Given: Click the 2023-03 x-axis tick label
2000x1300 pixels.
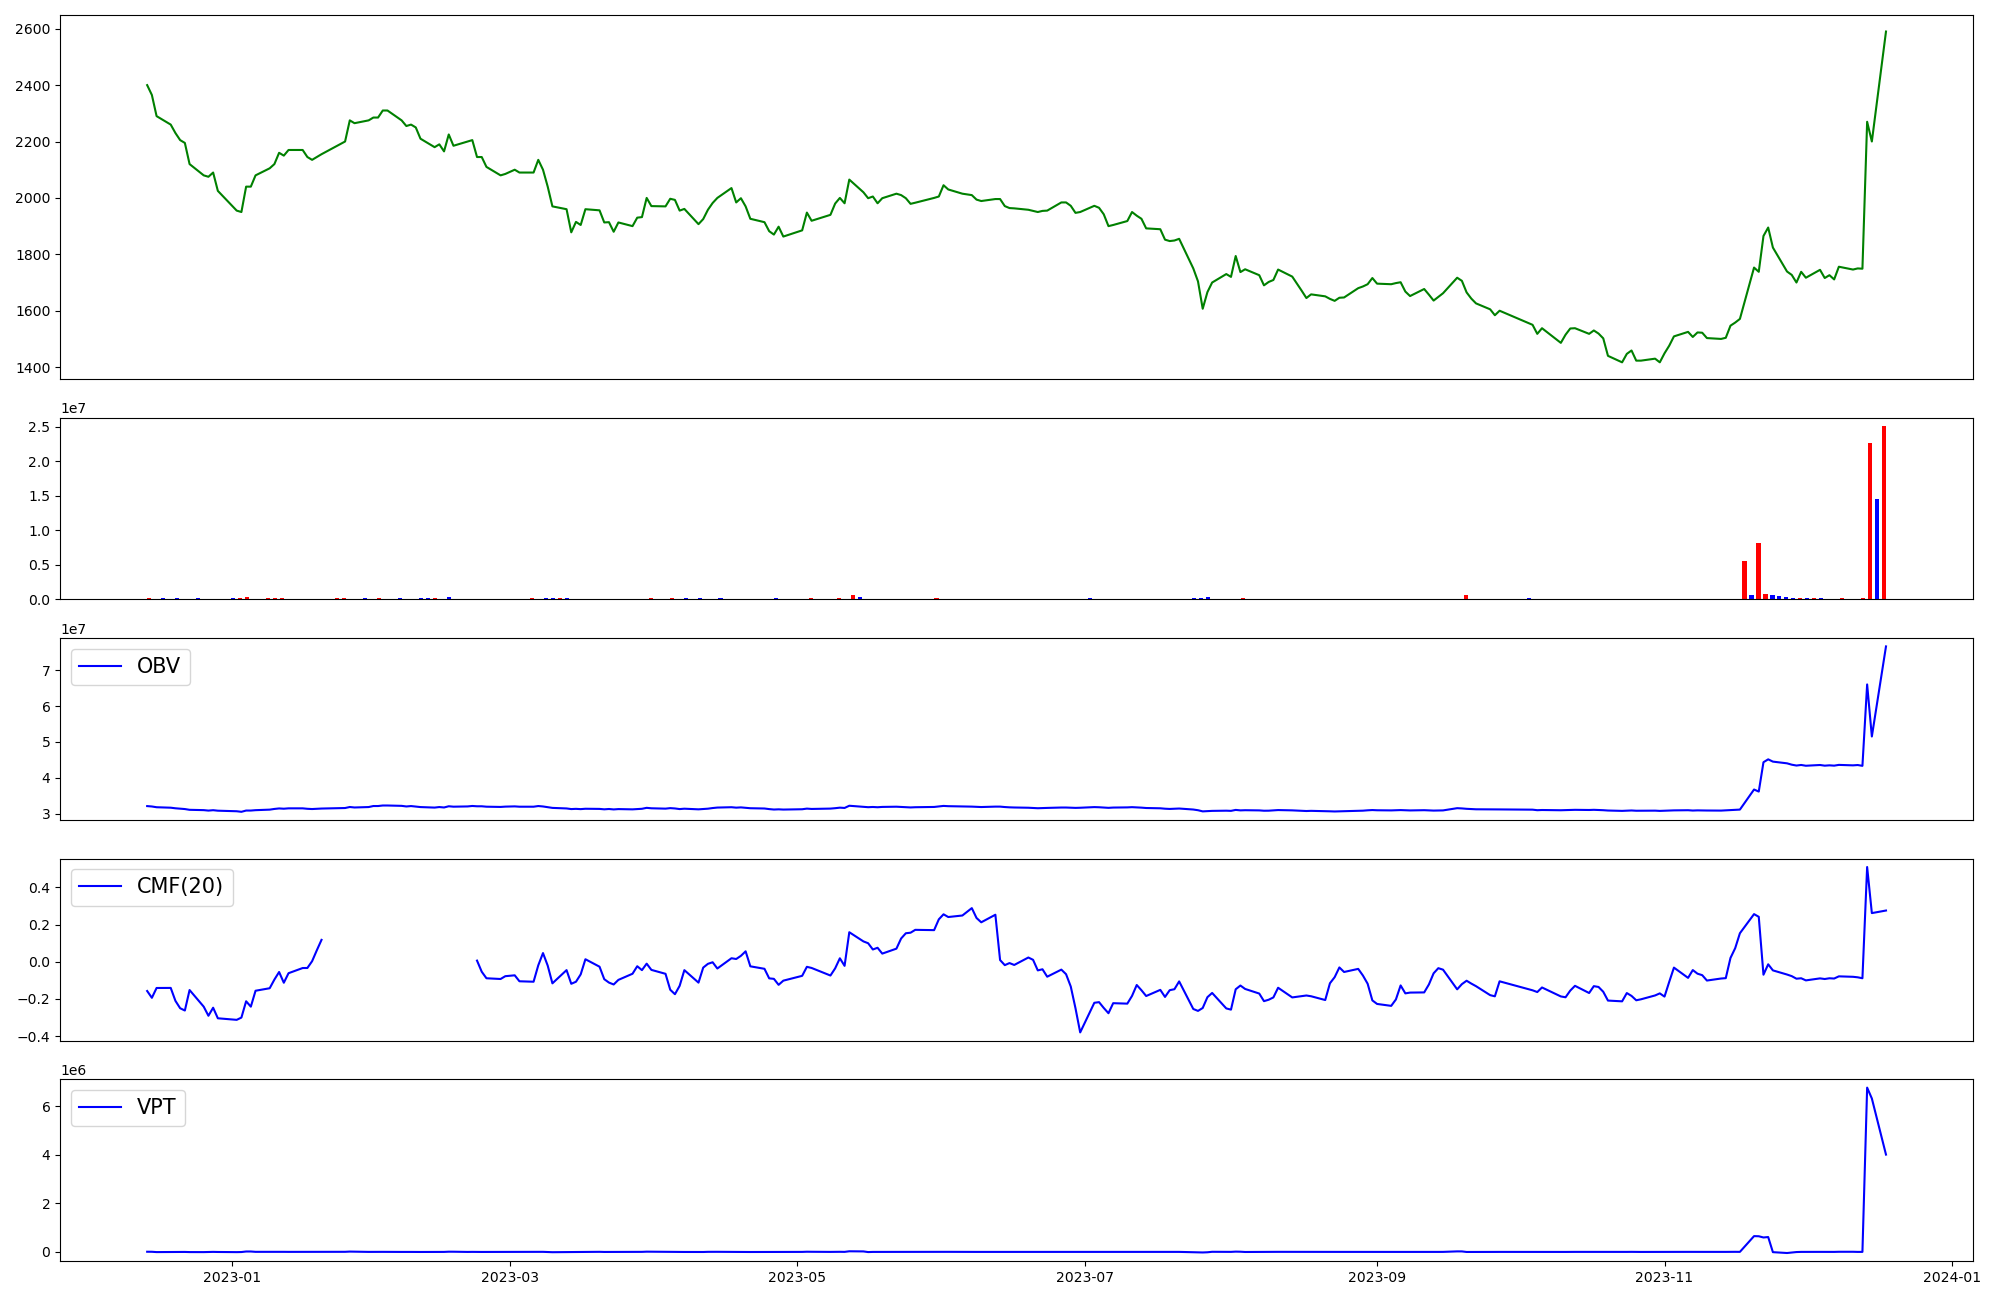Looking at the screenshot, I should (x=510, y=1277).
